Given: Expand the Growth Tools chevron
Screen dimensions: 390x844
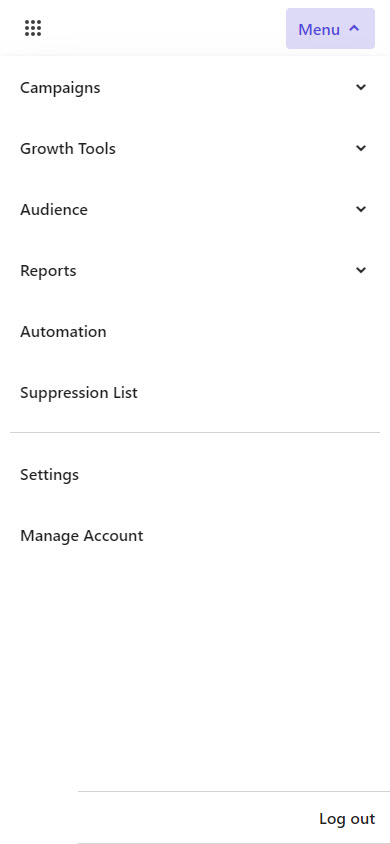Looking at the screenshot, I should point(361,148).
